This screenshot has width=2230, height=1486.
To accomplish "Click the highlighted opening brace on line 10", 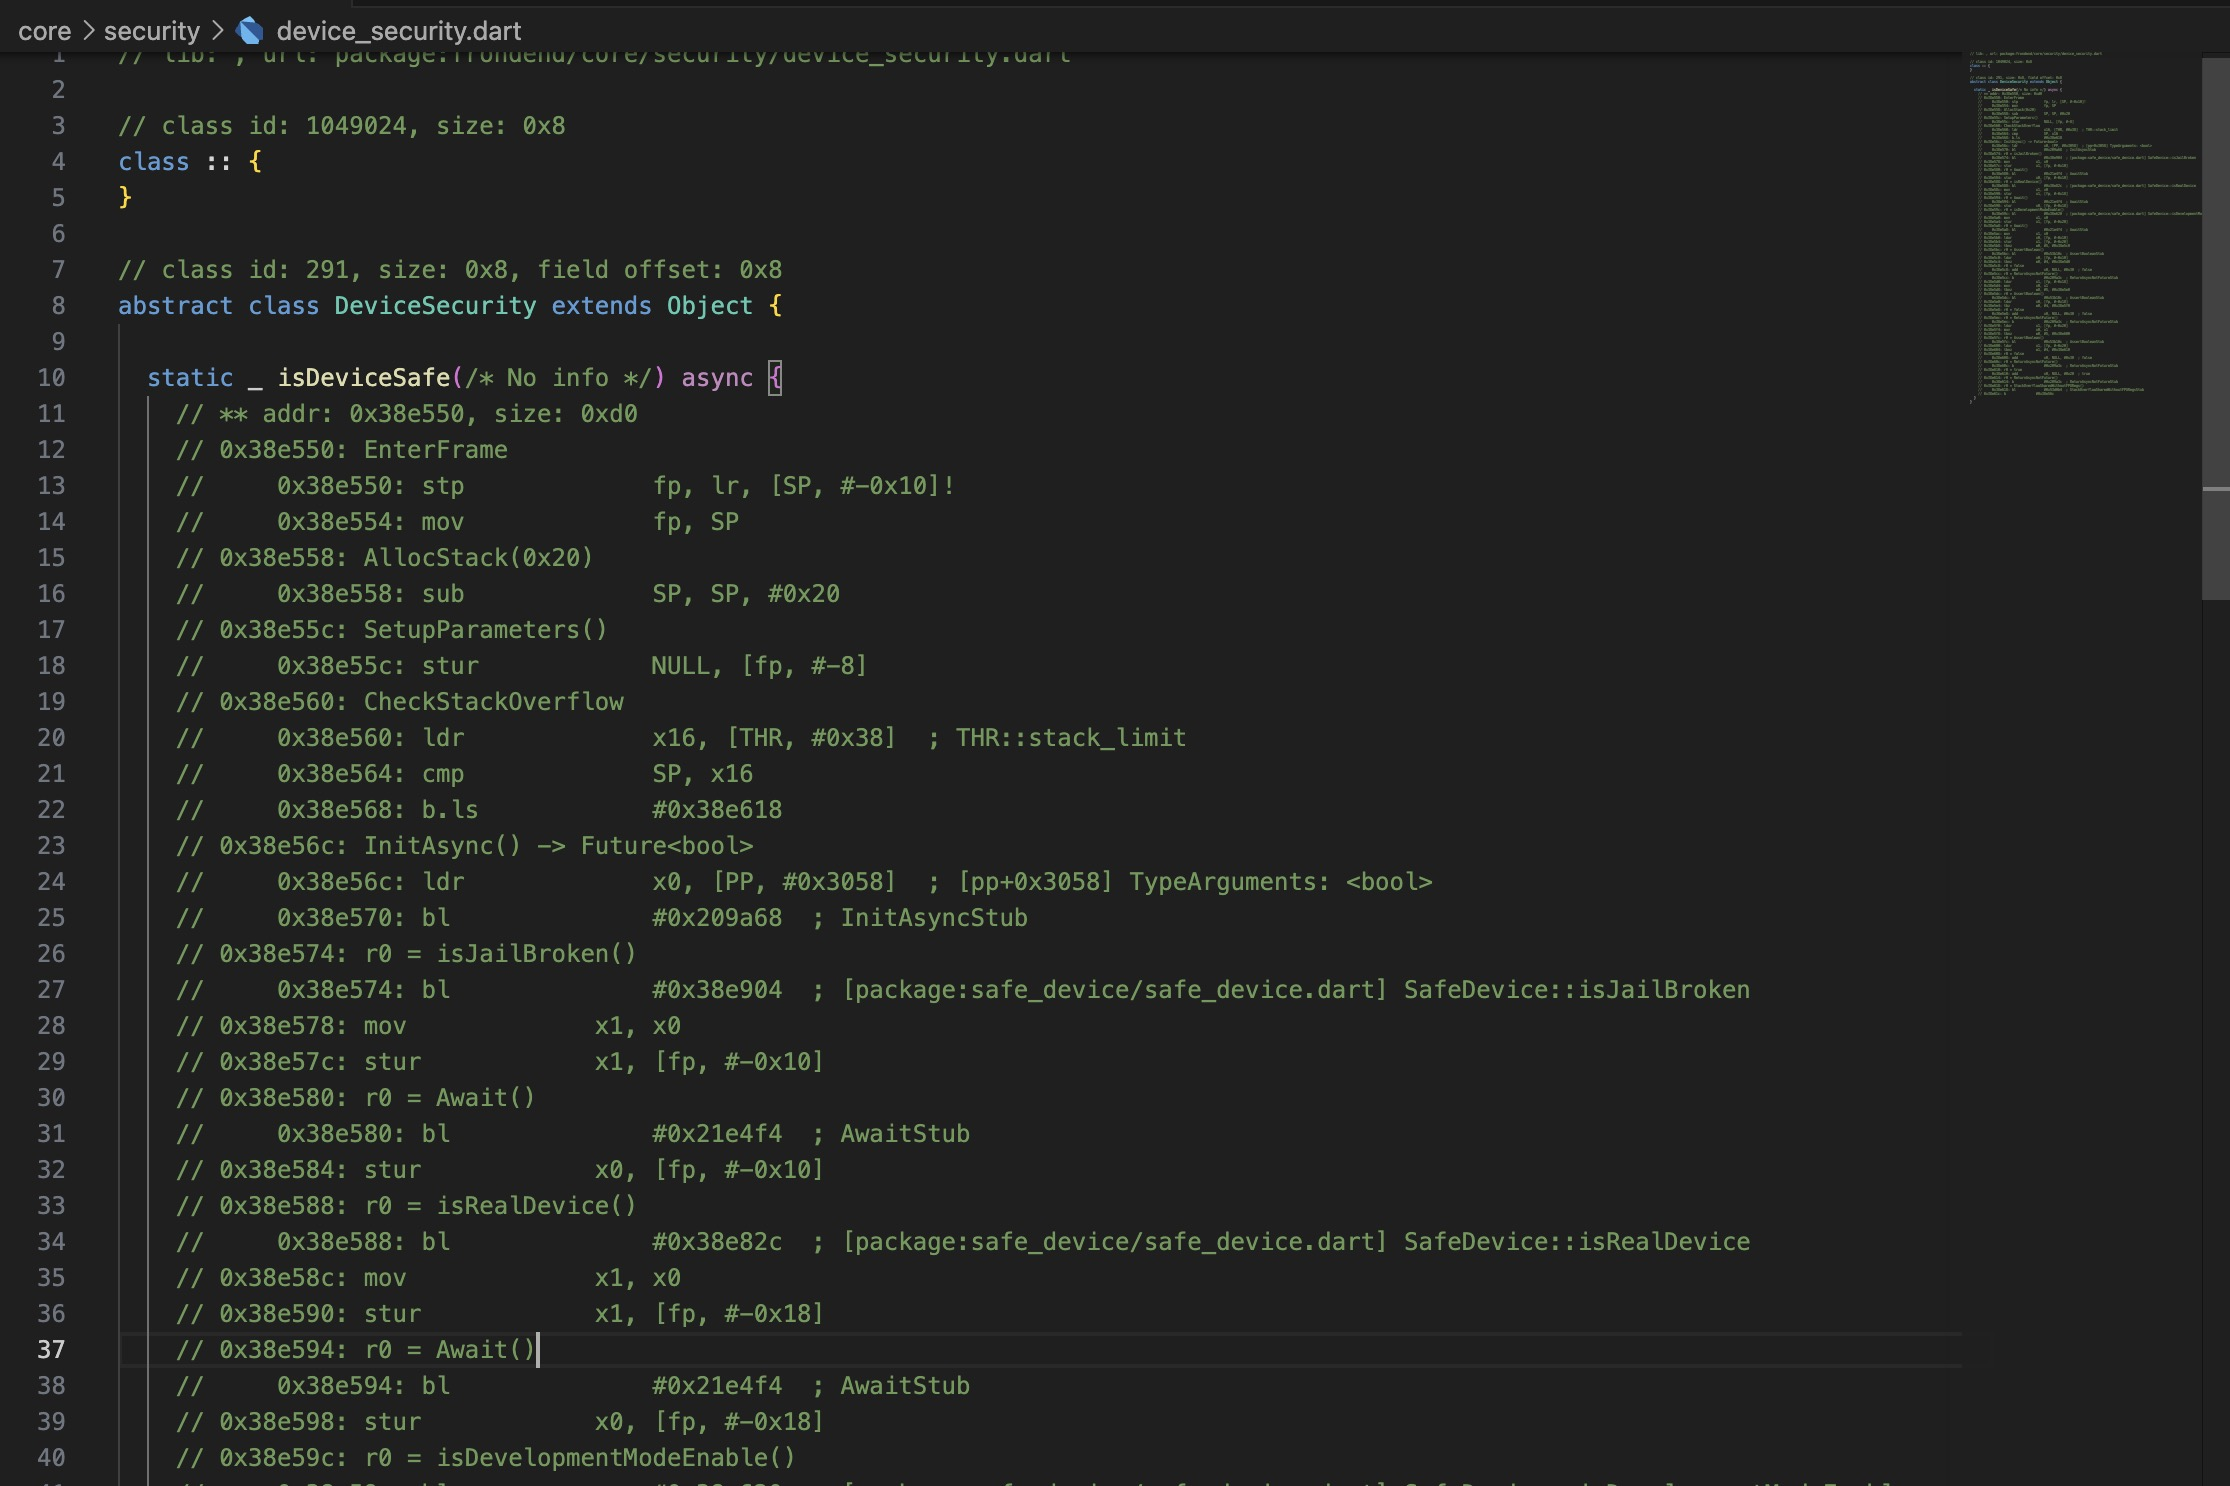I will pyautogui.click(x=775, y=378).
